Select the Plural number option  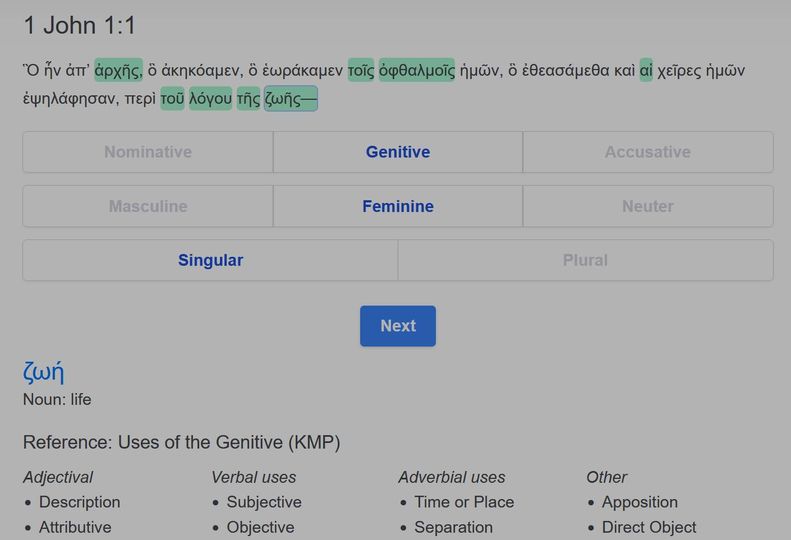click(x=585, y=260)
